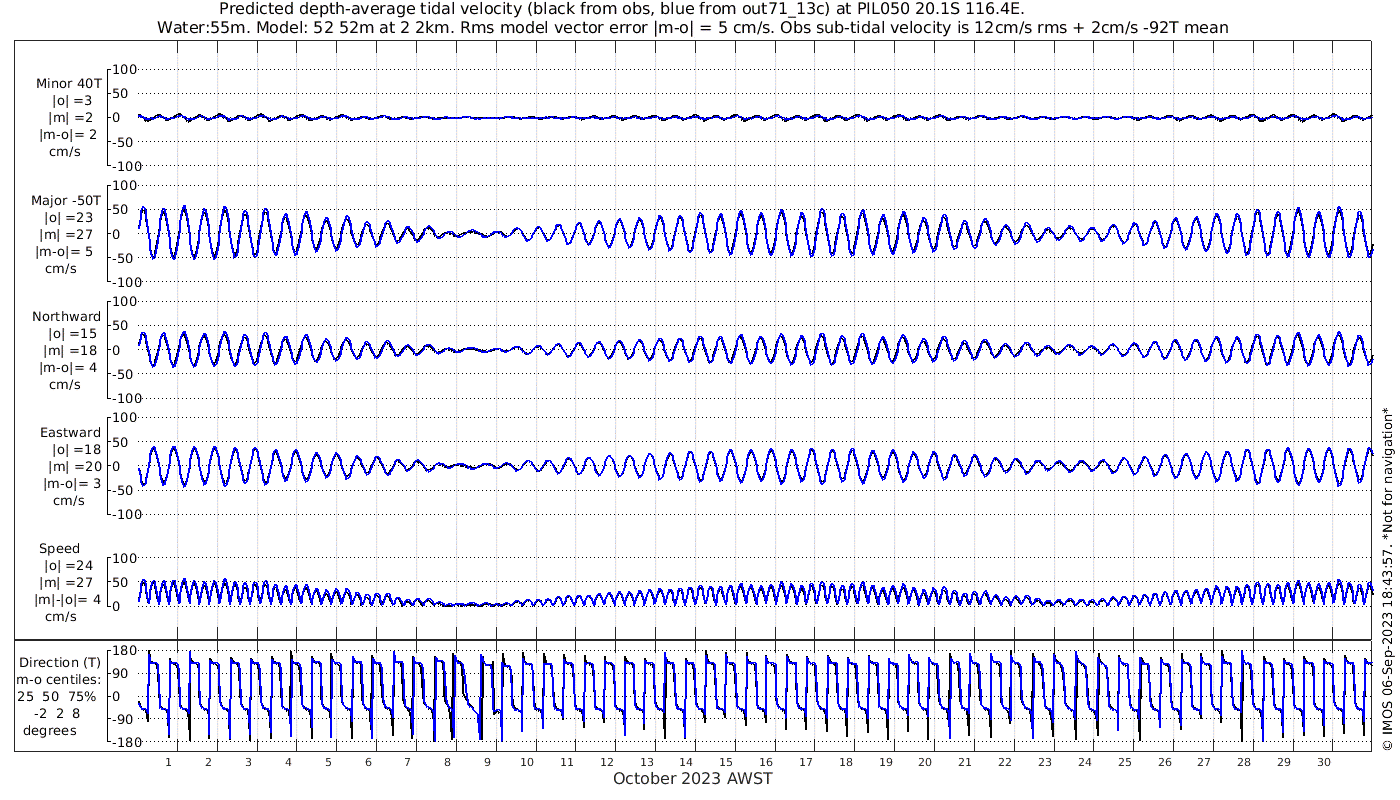This screenshot has width=1400, height=800.
Task: Click '|o| =3' in Minor panel
Action: coord(72,101)
